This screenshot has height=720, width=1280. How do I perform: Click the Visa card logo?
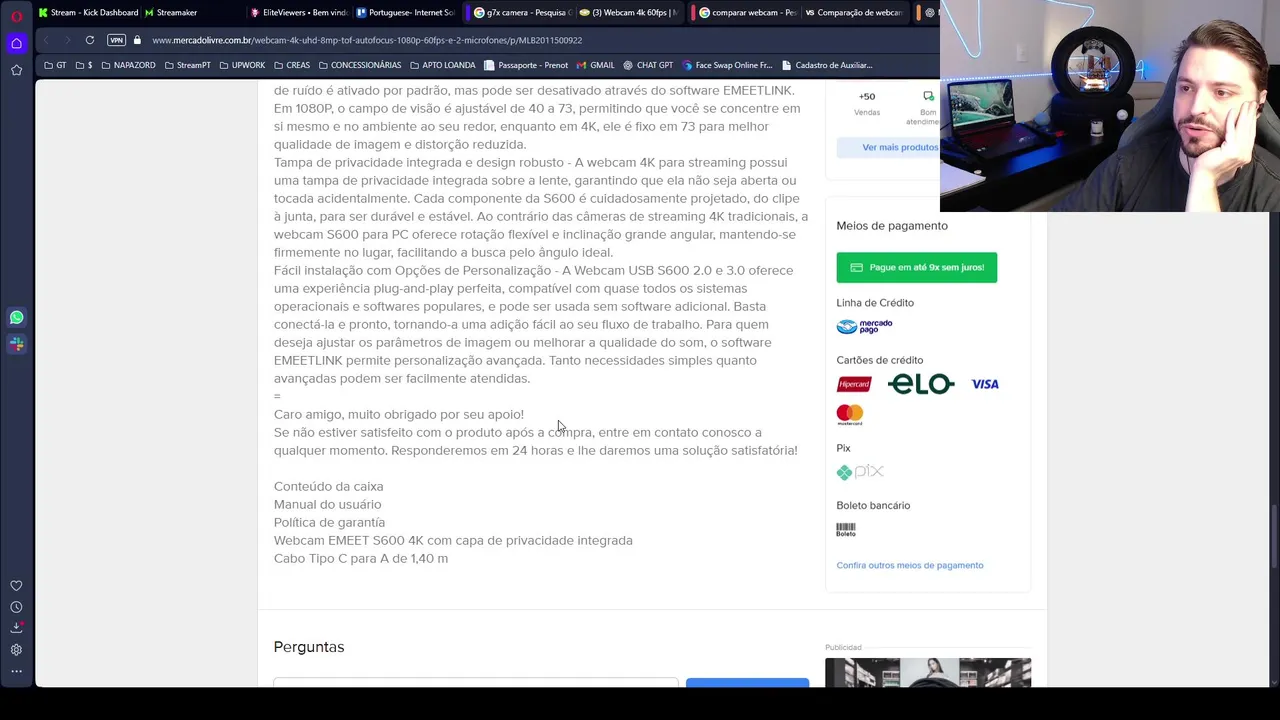click(985, 384)
